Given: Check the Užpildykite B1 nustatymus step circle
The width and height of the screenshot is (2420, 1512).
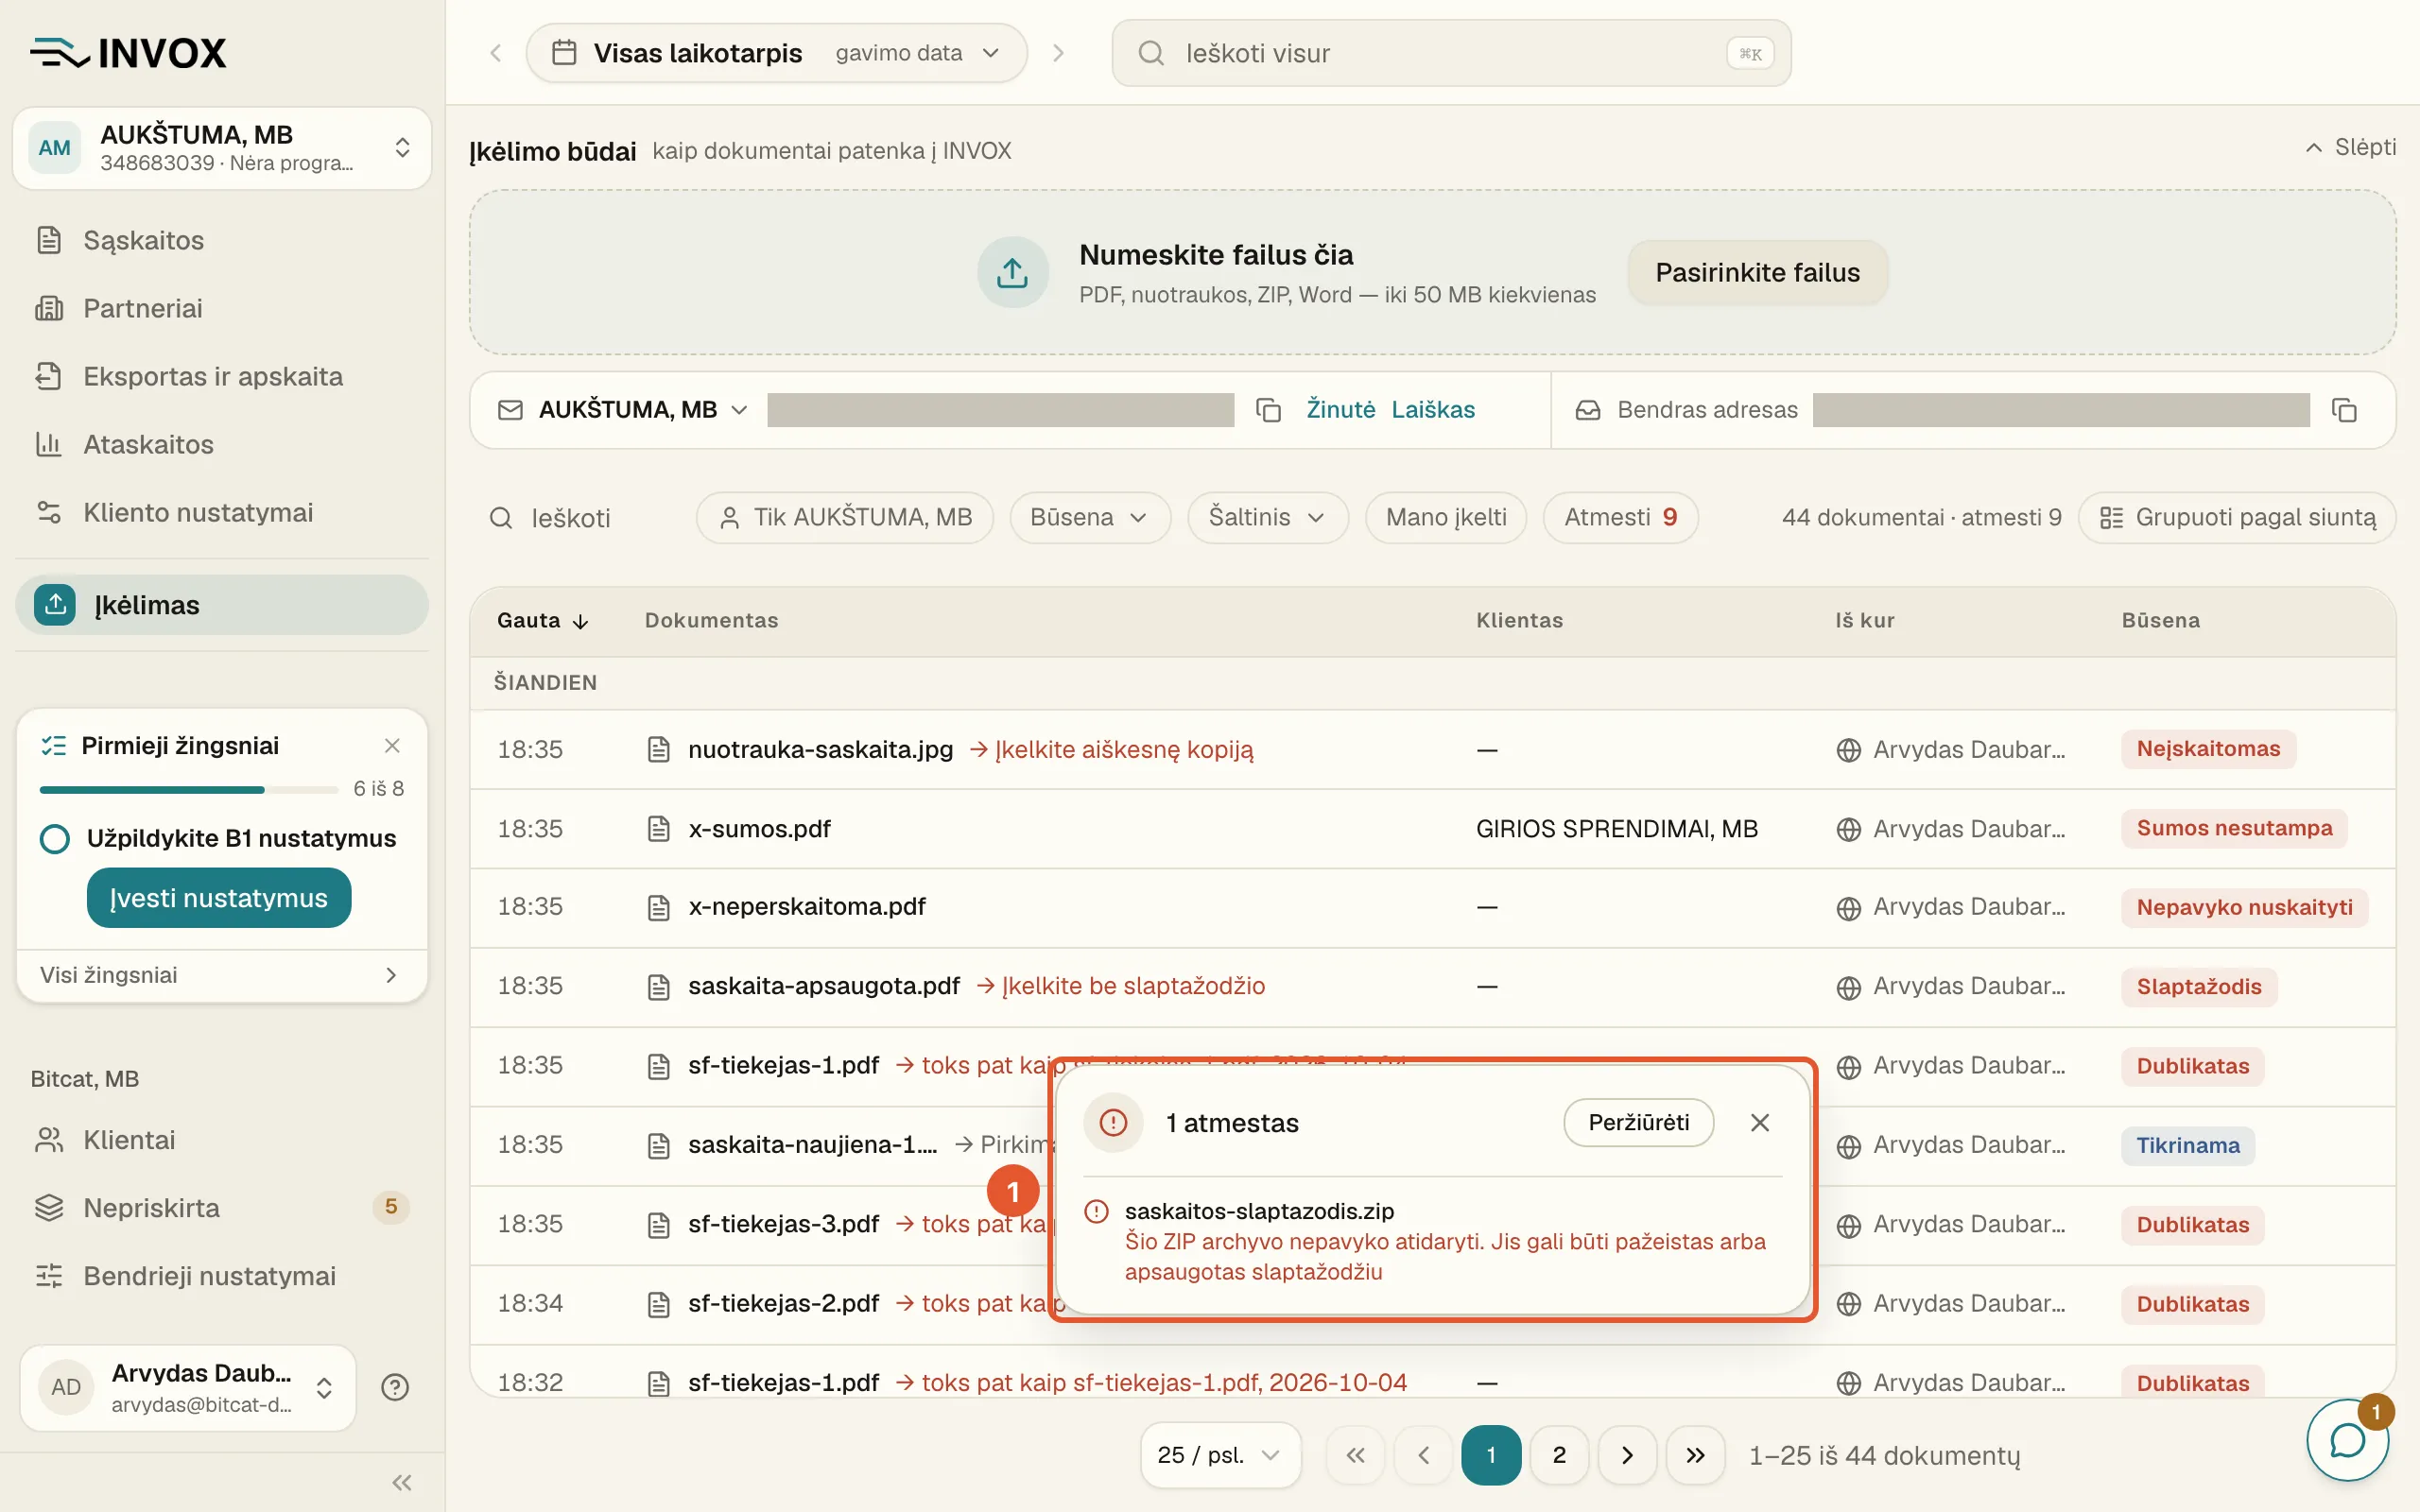Looking at the screenshot, I should (x=55, y=838).
